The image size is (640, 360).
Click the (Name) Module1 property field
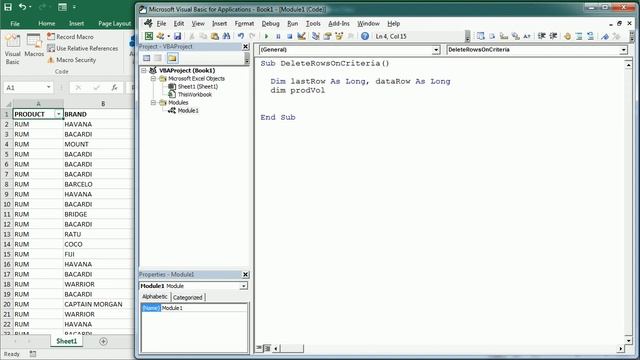[x=194, y=308]
